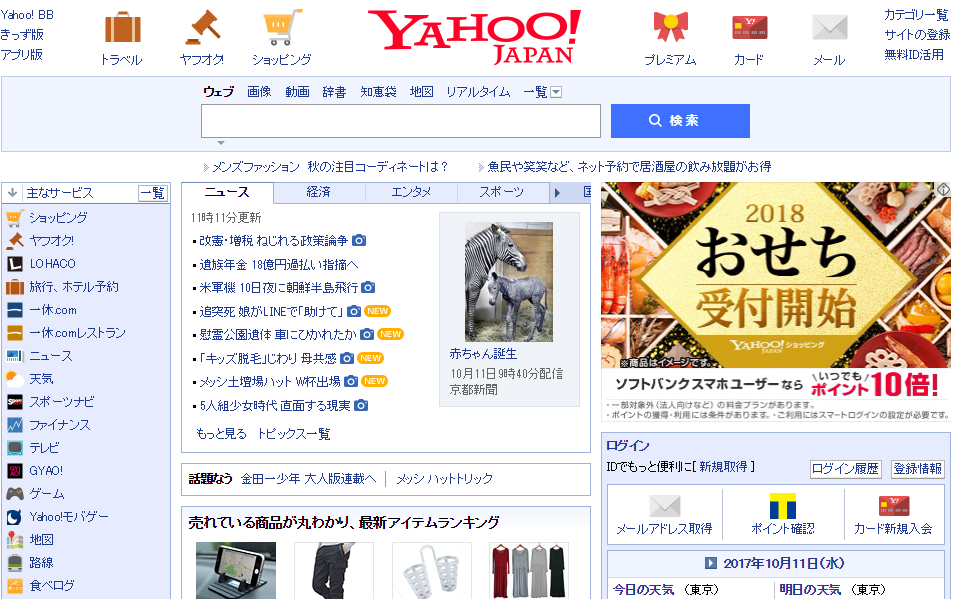Open スポーツナビ from the sidebar icons
Viewport: 953px width, 599px height.
tap(15, 402)
